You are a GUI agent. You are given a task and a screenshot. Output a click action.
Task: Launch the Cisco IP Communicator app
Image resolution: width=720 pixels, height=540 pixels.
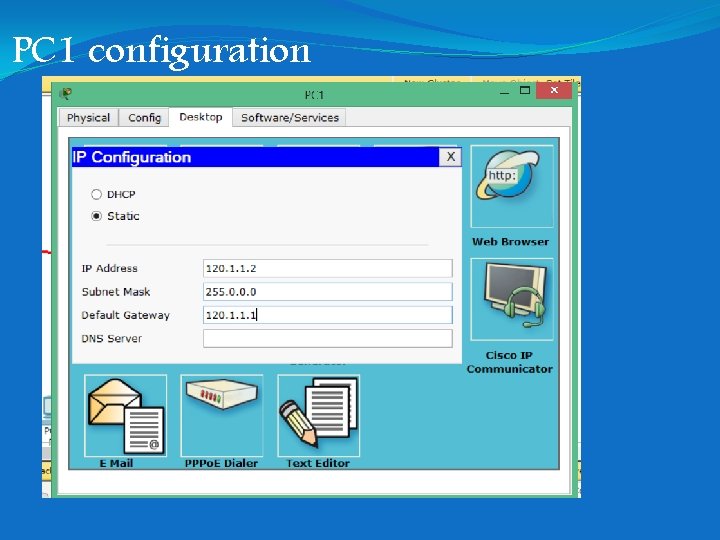(x=512, y=299)
